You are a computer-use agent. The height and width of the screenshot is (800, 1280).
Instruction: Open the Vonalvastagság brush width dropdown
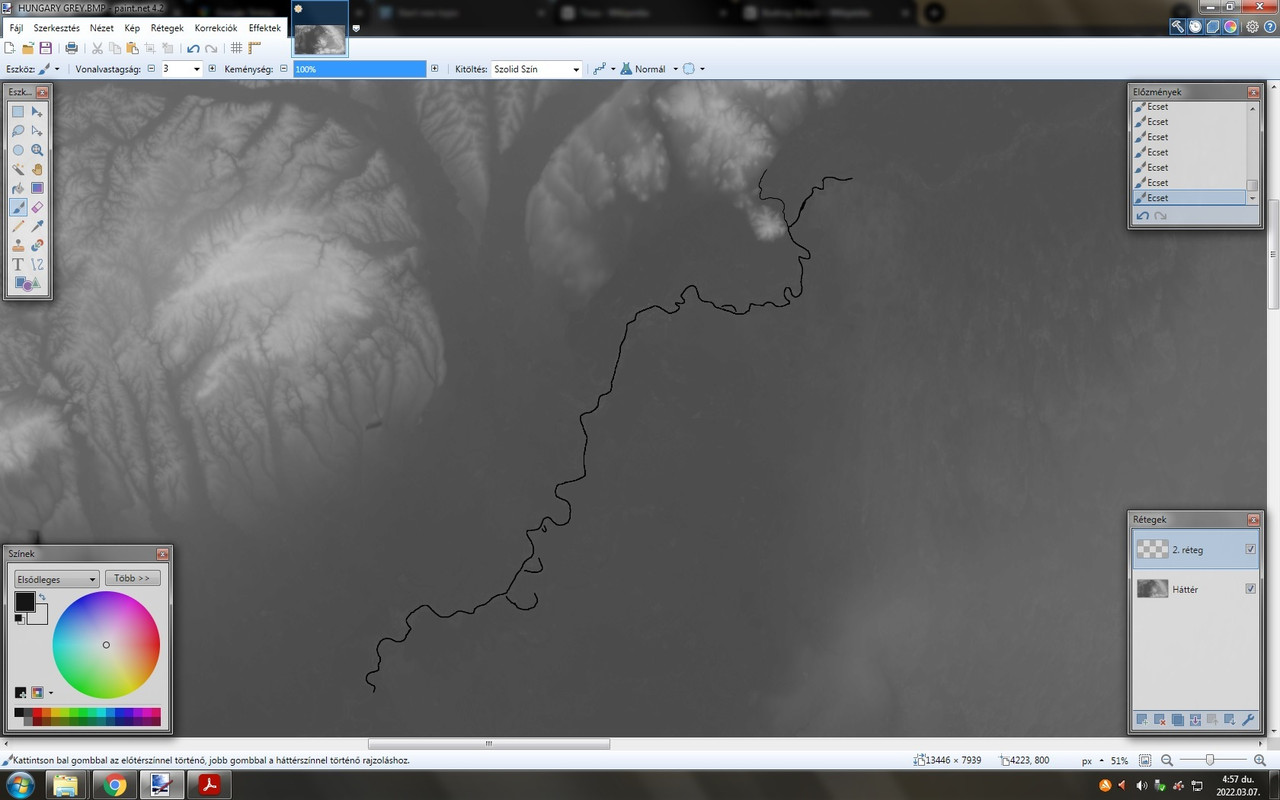[x=197, y=69]
